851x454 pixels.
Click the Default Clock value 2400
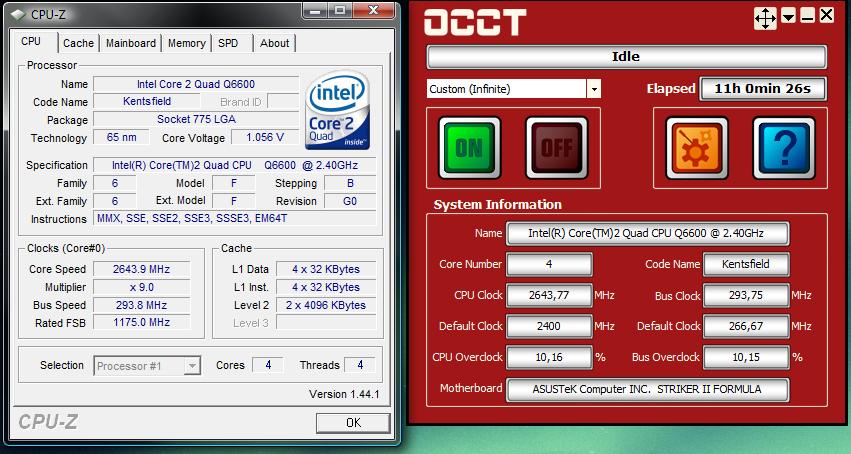(x=549, y=326)
